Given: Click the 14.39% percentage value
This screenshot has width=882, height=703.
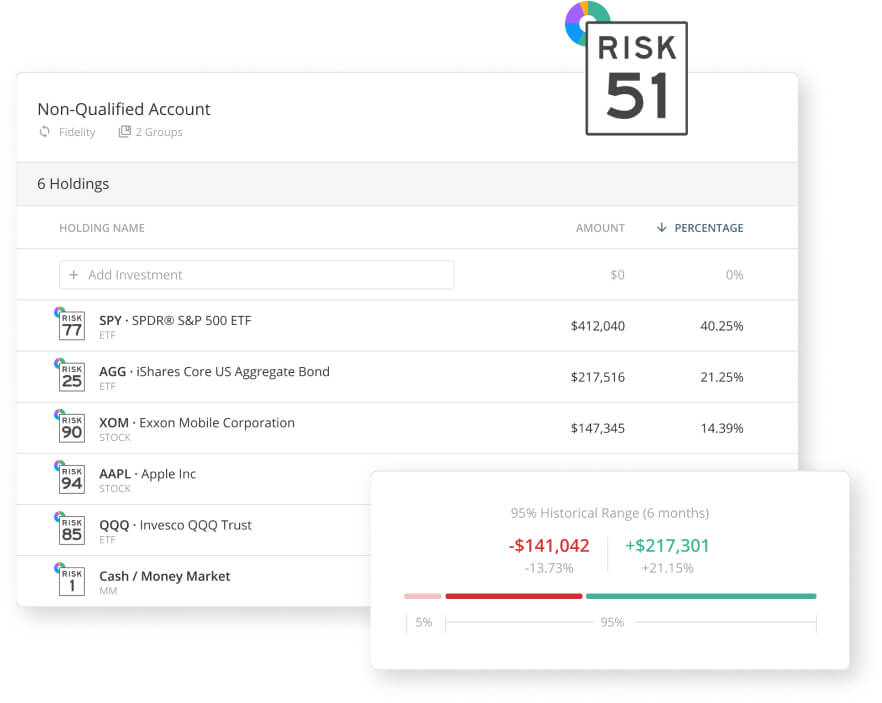Looking at the screenshot, I should click(722, 428).
